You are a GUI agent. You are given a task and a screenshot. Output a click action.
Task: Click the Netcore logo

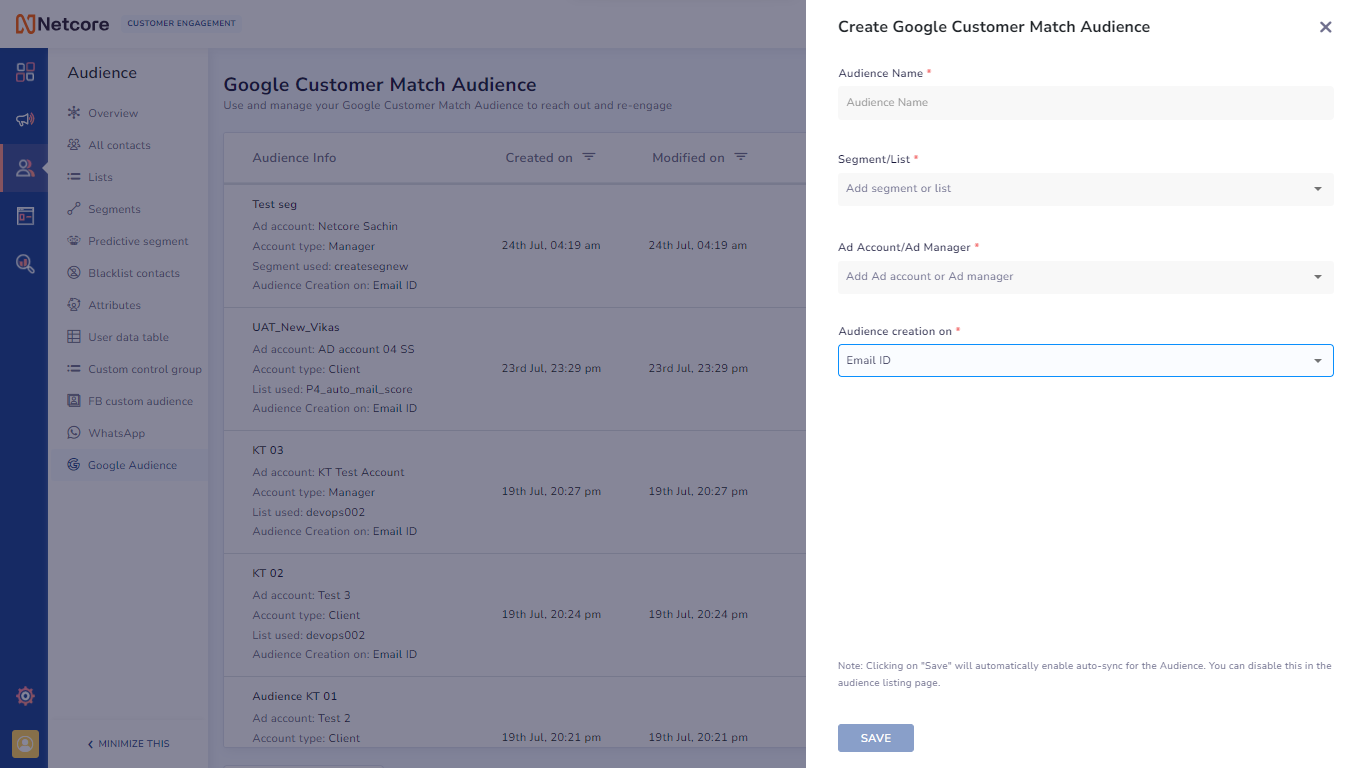[x=62, y=24]
